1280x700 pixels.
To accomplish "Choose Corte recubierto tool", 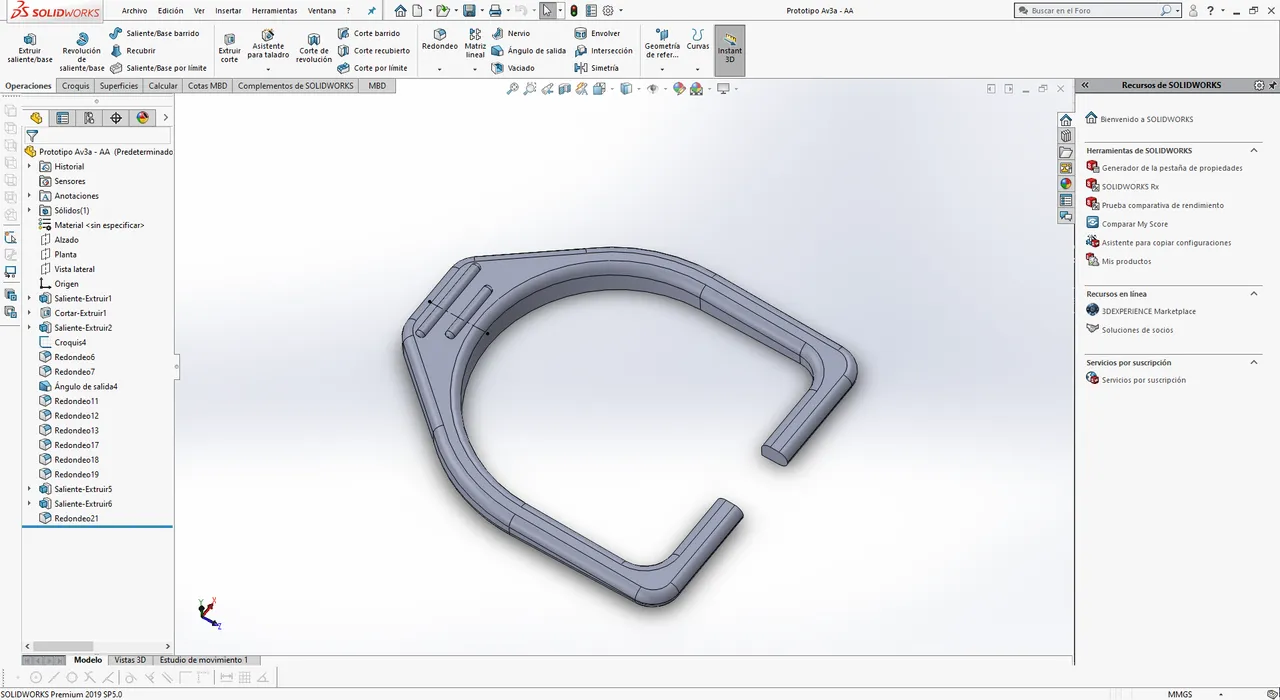I will 374,50.
